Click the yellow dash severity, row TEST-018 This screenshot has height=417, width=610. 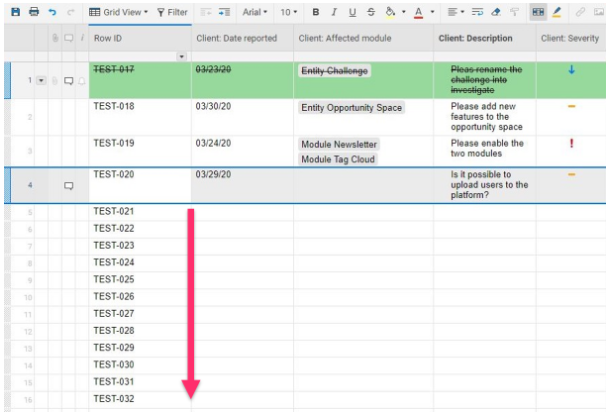tap(571, 106)
